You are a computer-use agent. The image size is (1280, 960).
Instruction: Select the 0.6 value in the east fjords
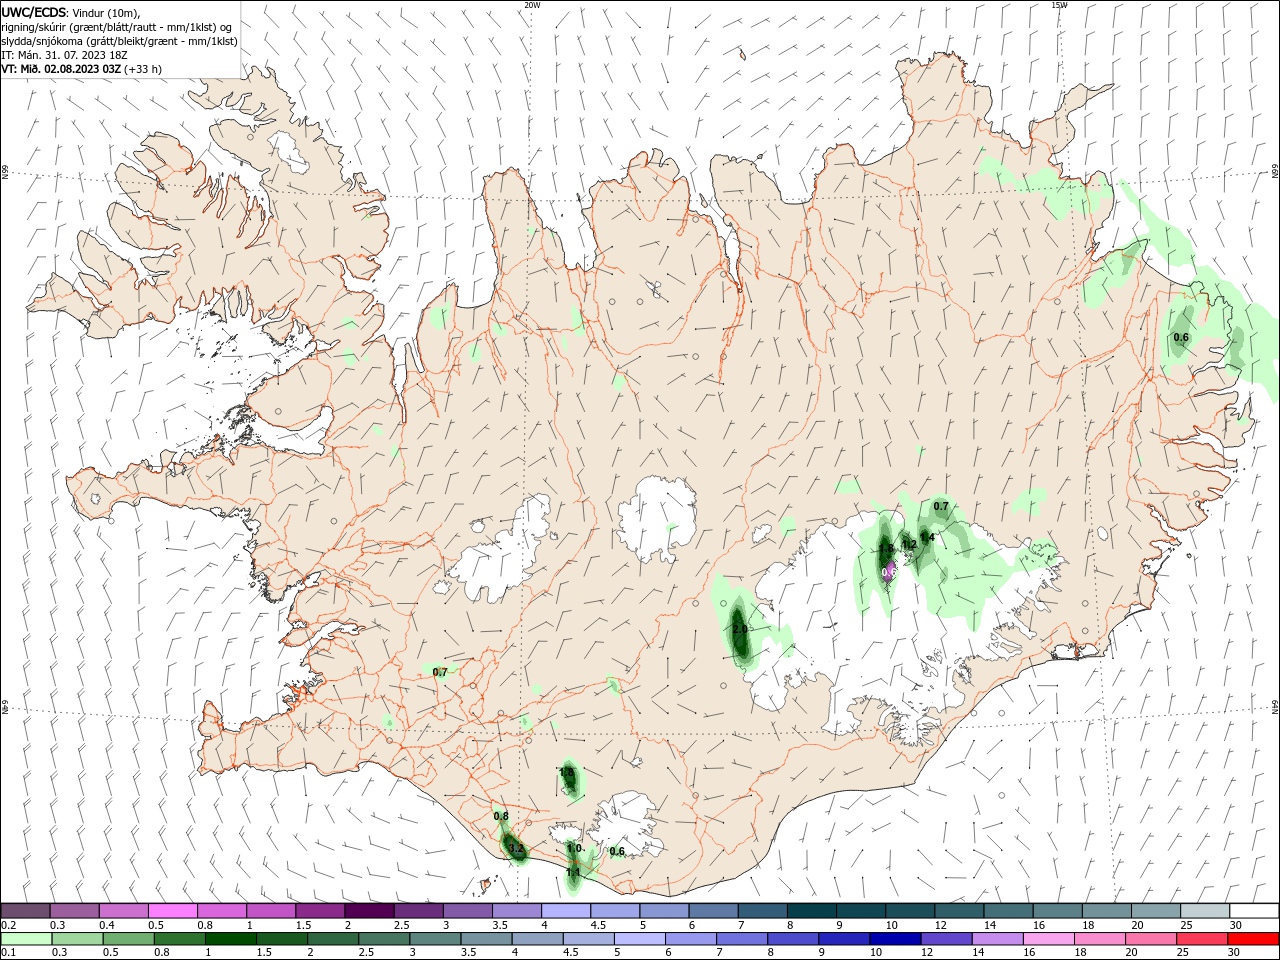click(1181, 337)
